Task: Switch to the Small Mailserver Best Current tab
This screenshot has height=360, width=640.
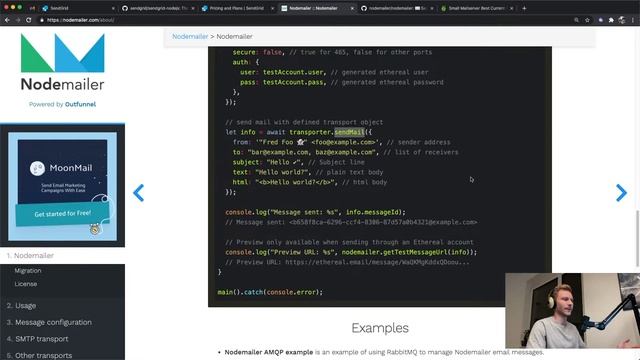Action: tap(476, 8)
